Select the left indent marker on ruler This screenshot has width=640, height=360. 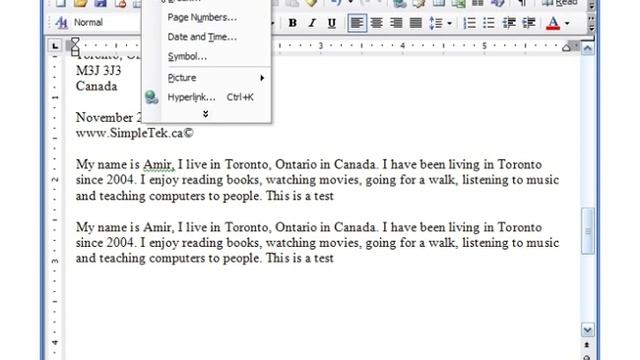coord(75,52)
